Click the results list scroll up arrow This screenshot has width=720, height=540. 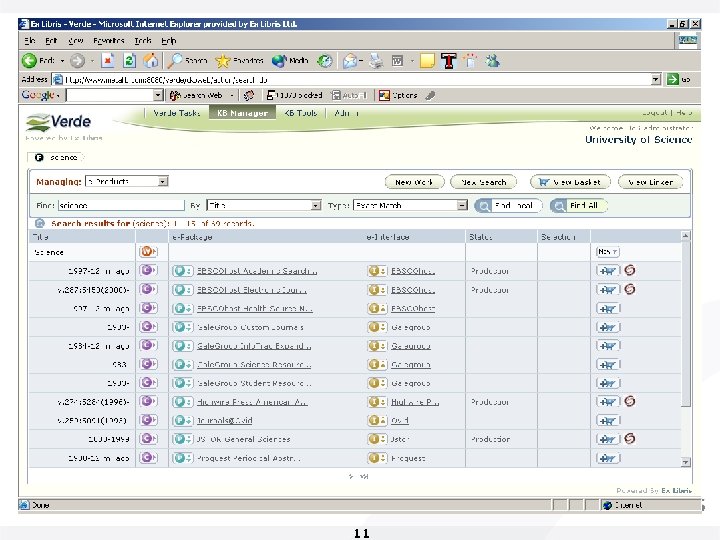tap(685, 236)
